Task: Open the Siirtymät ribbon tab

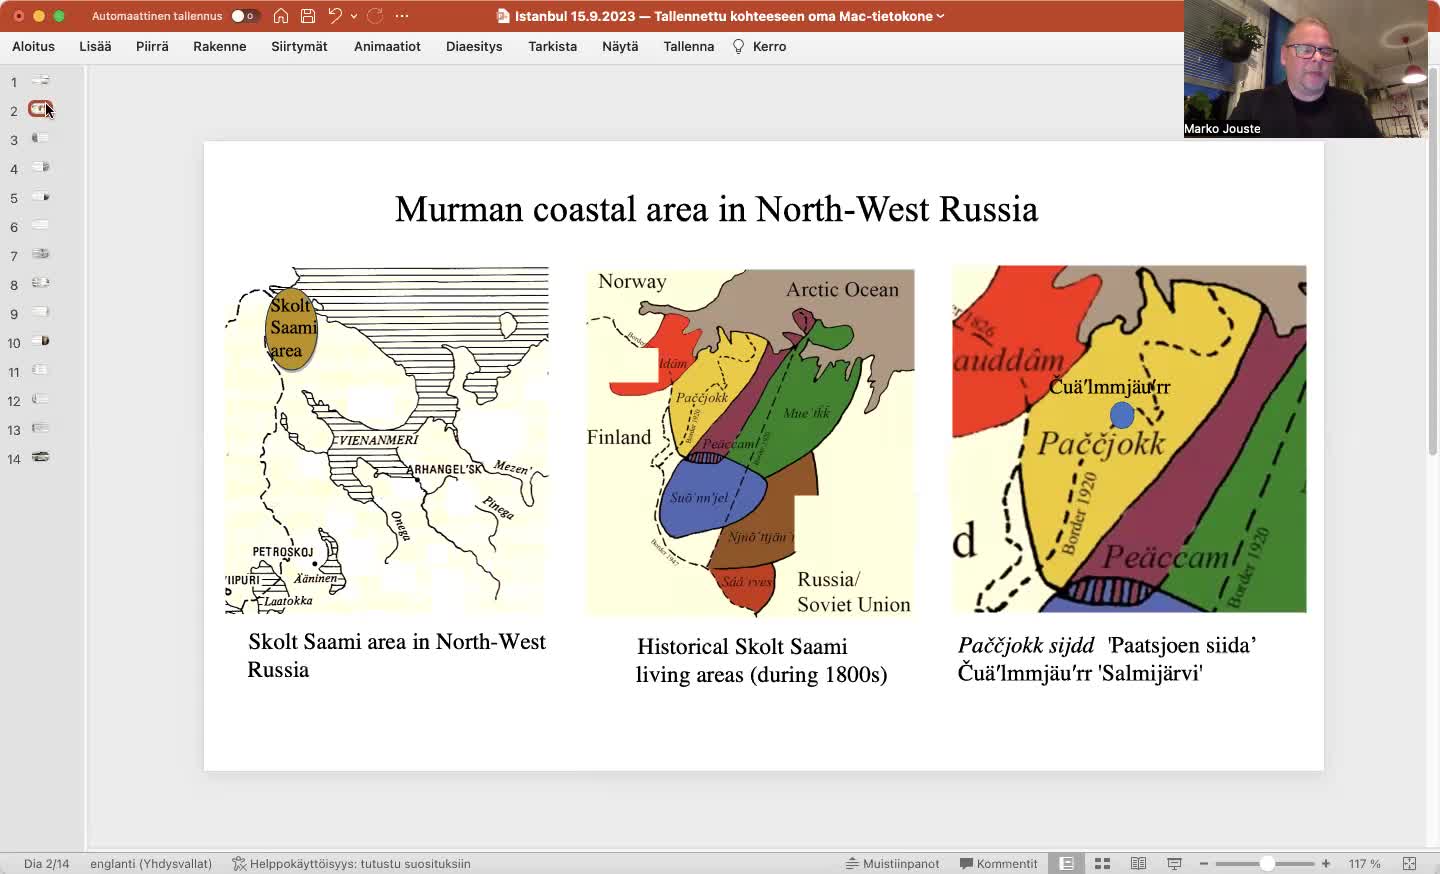Action: [x=299, y=46]
